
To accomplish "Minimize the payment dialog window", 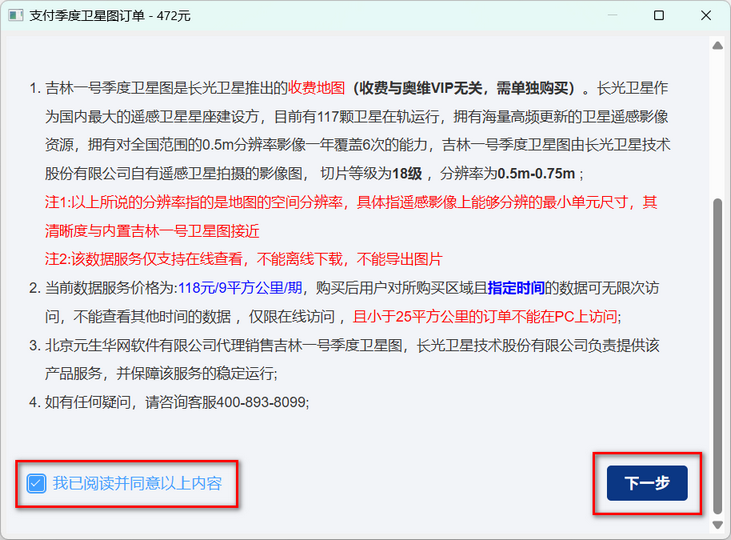I will click(x=612, y=15).
